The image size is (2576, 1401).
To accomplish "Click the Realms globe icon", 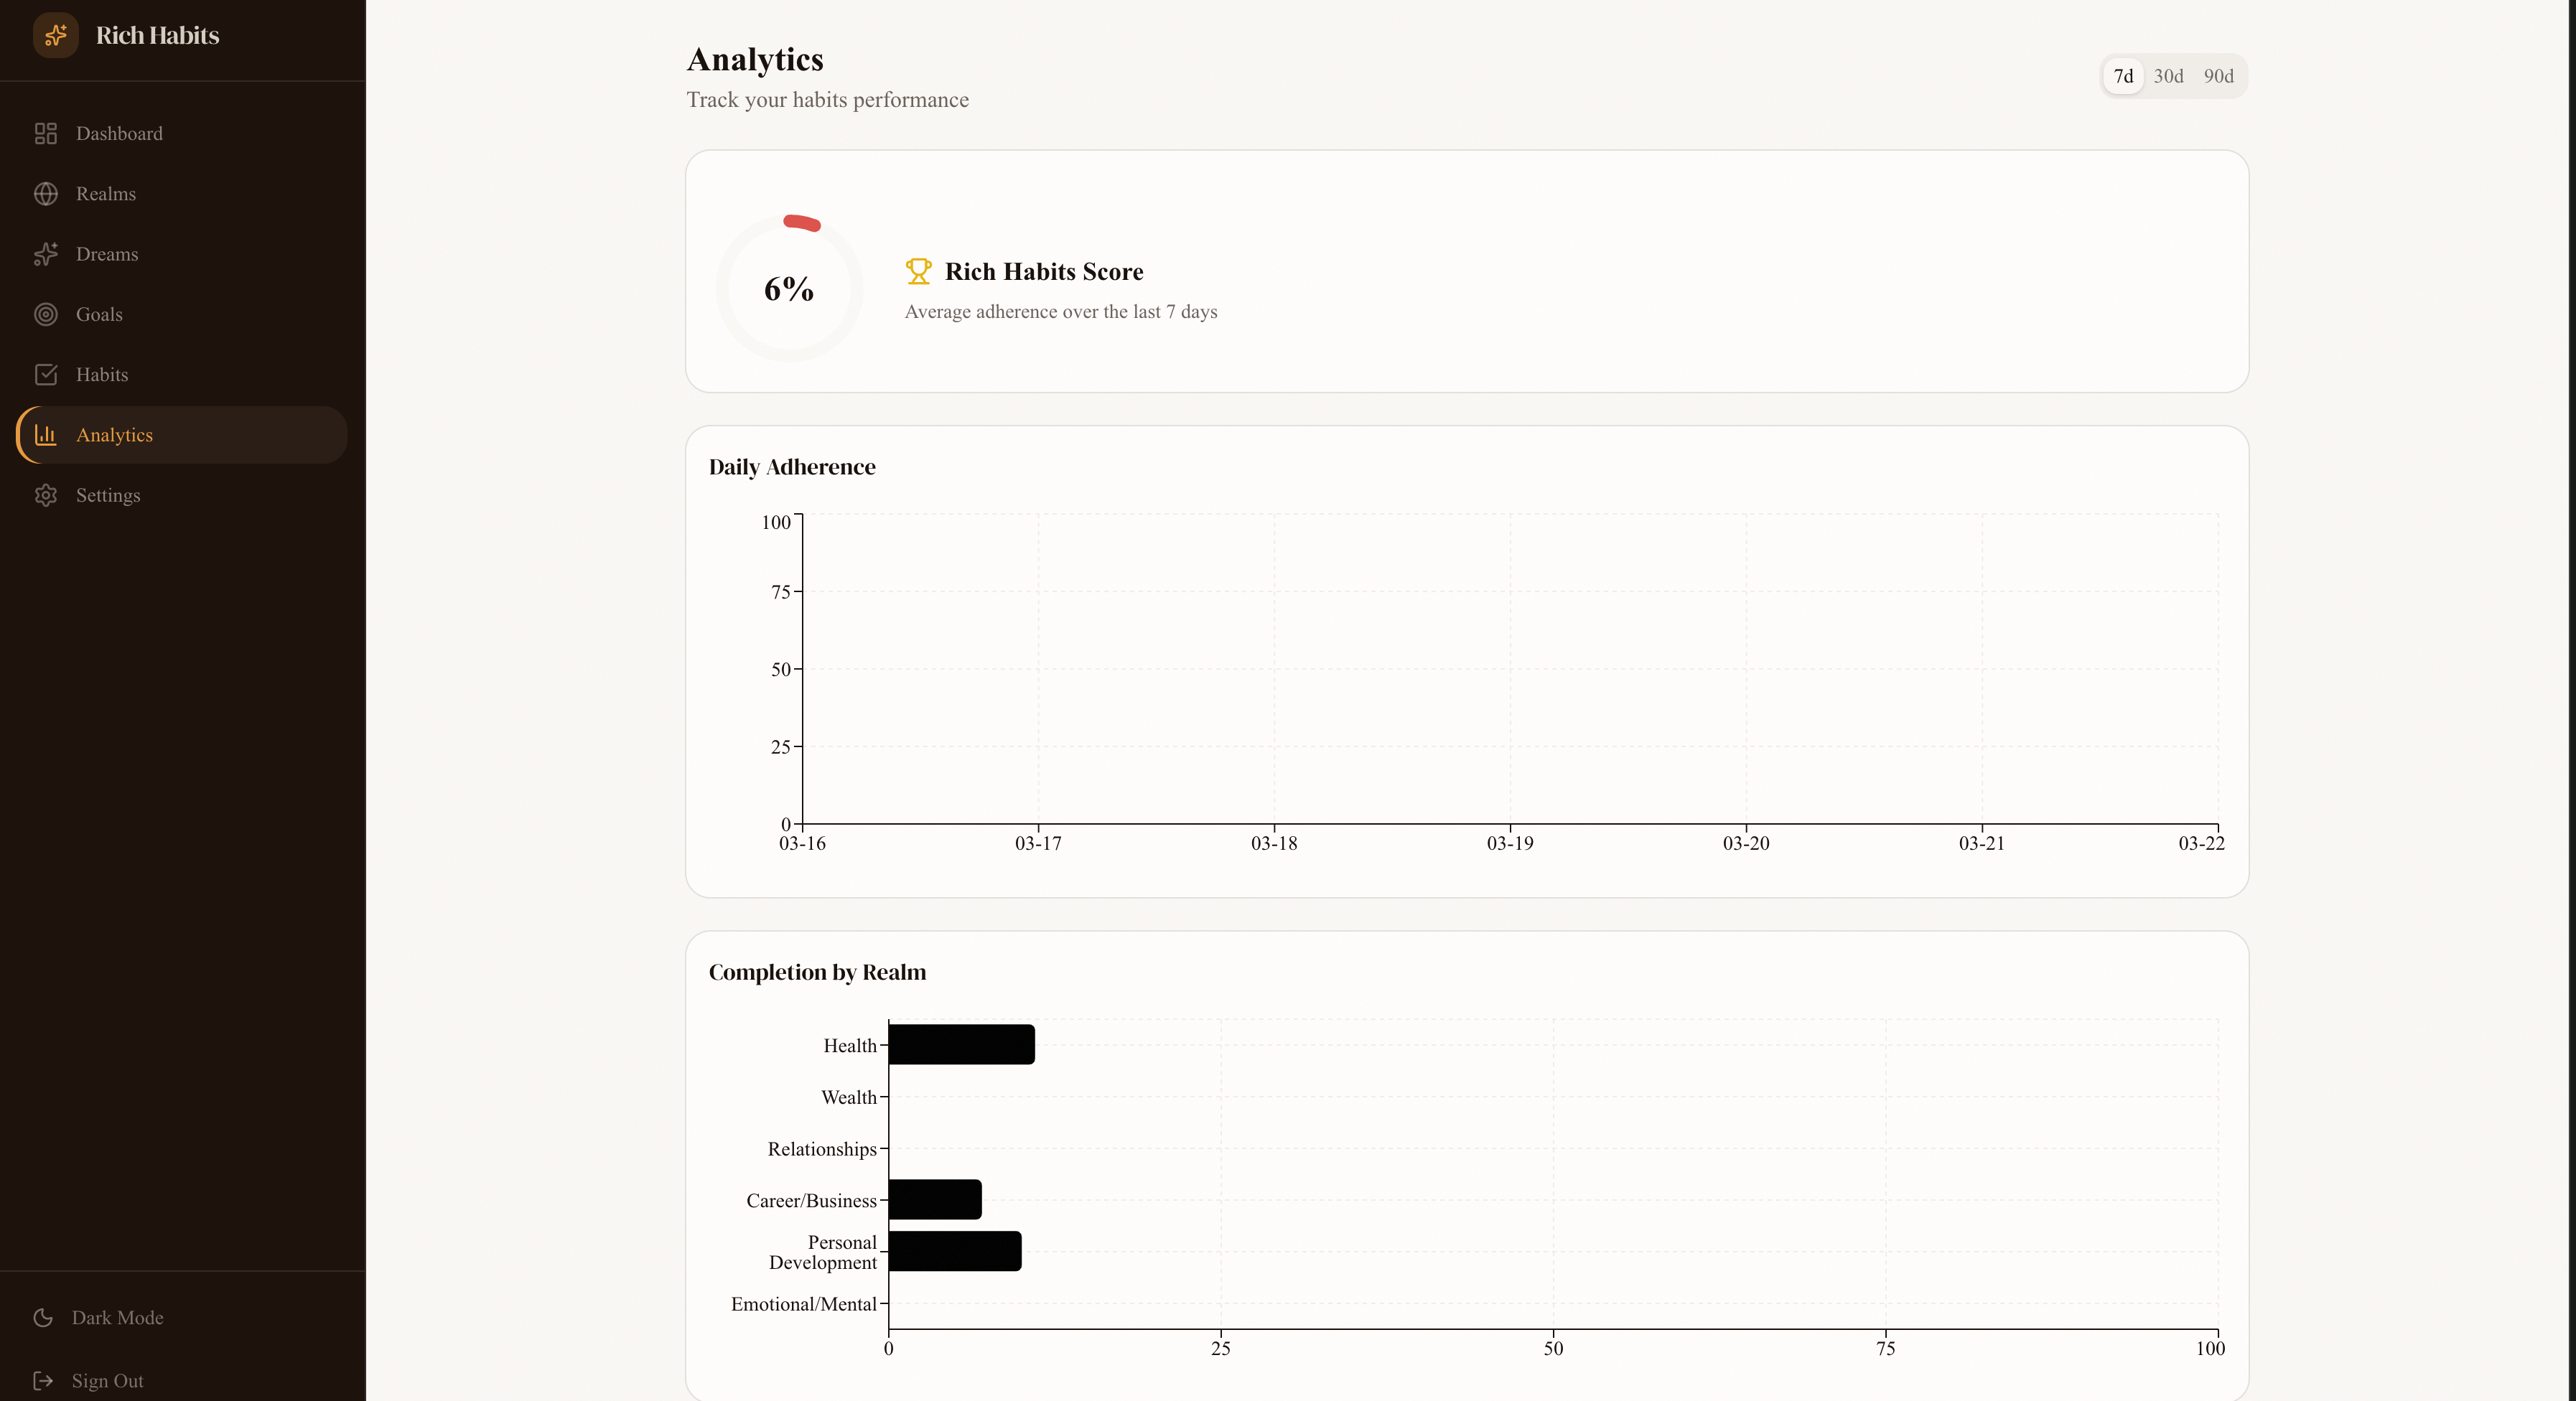I will click(x=46, y=194).
